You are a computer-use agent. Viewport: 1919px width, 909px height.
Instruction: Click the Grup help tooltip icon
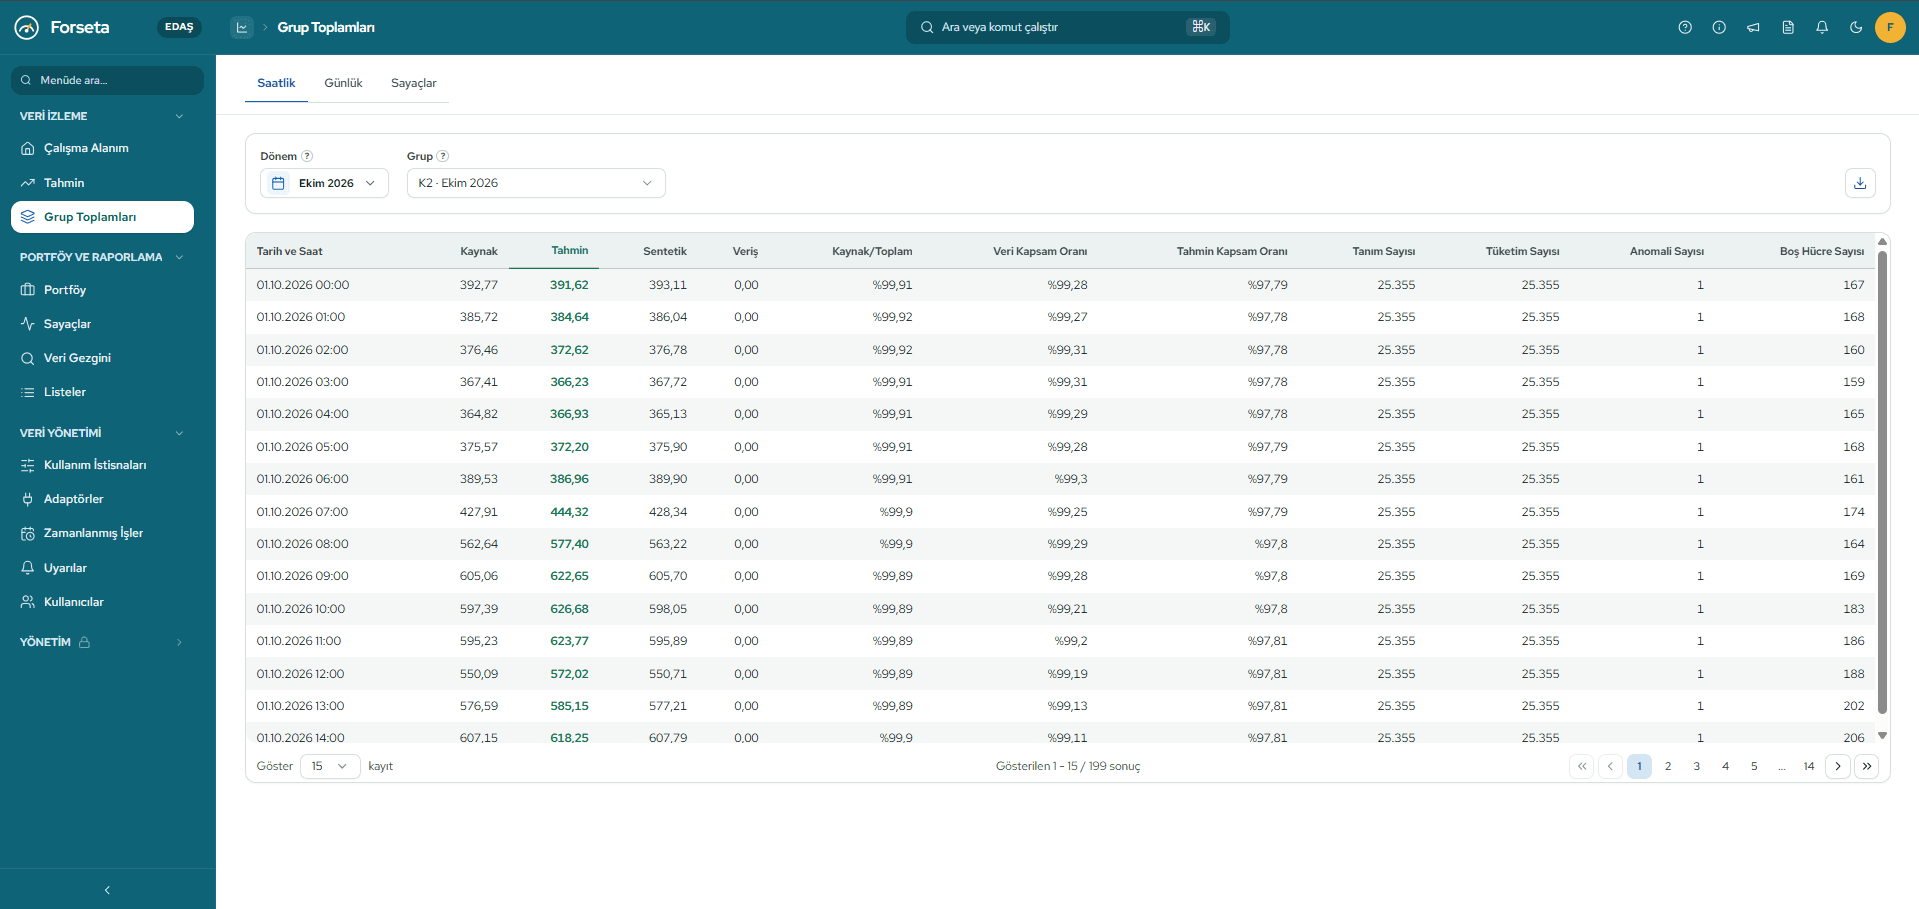(x=443, y=156)
